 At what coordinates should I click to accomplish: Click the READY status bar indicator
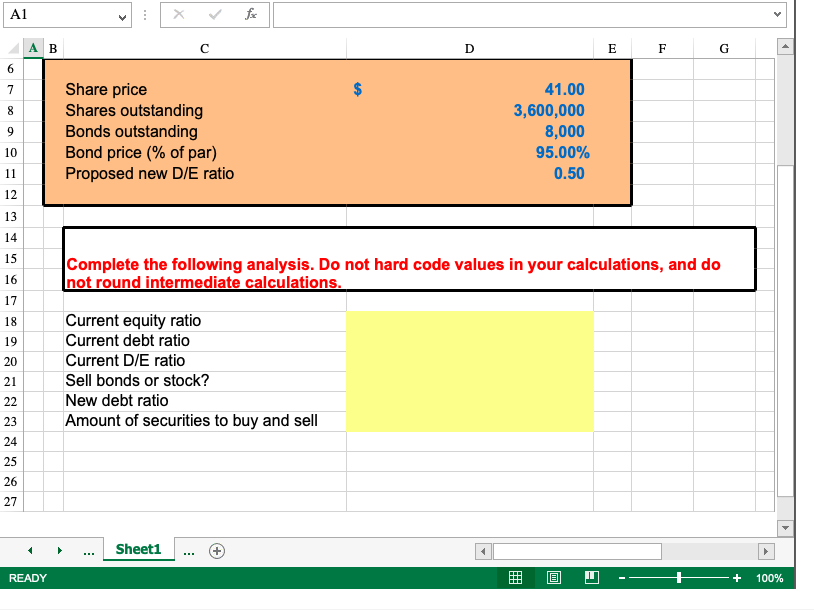(28, 578)
